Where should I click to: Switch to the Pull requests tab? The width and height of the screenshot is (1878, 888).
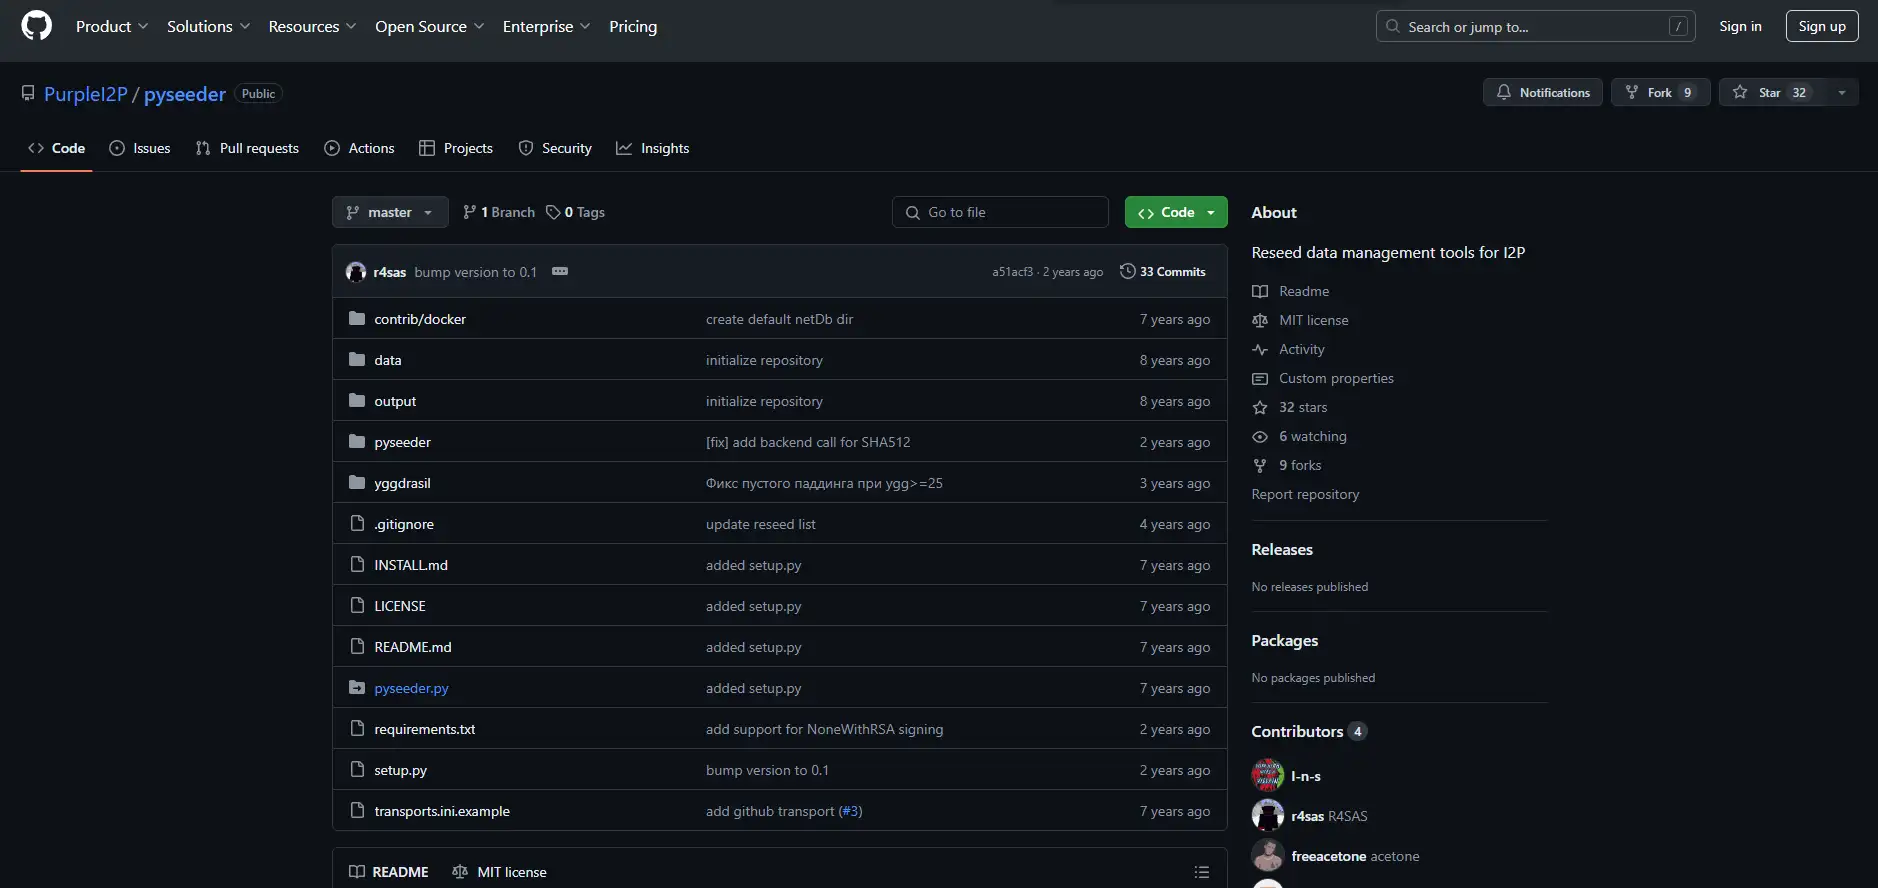247,148
